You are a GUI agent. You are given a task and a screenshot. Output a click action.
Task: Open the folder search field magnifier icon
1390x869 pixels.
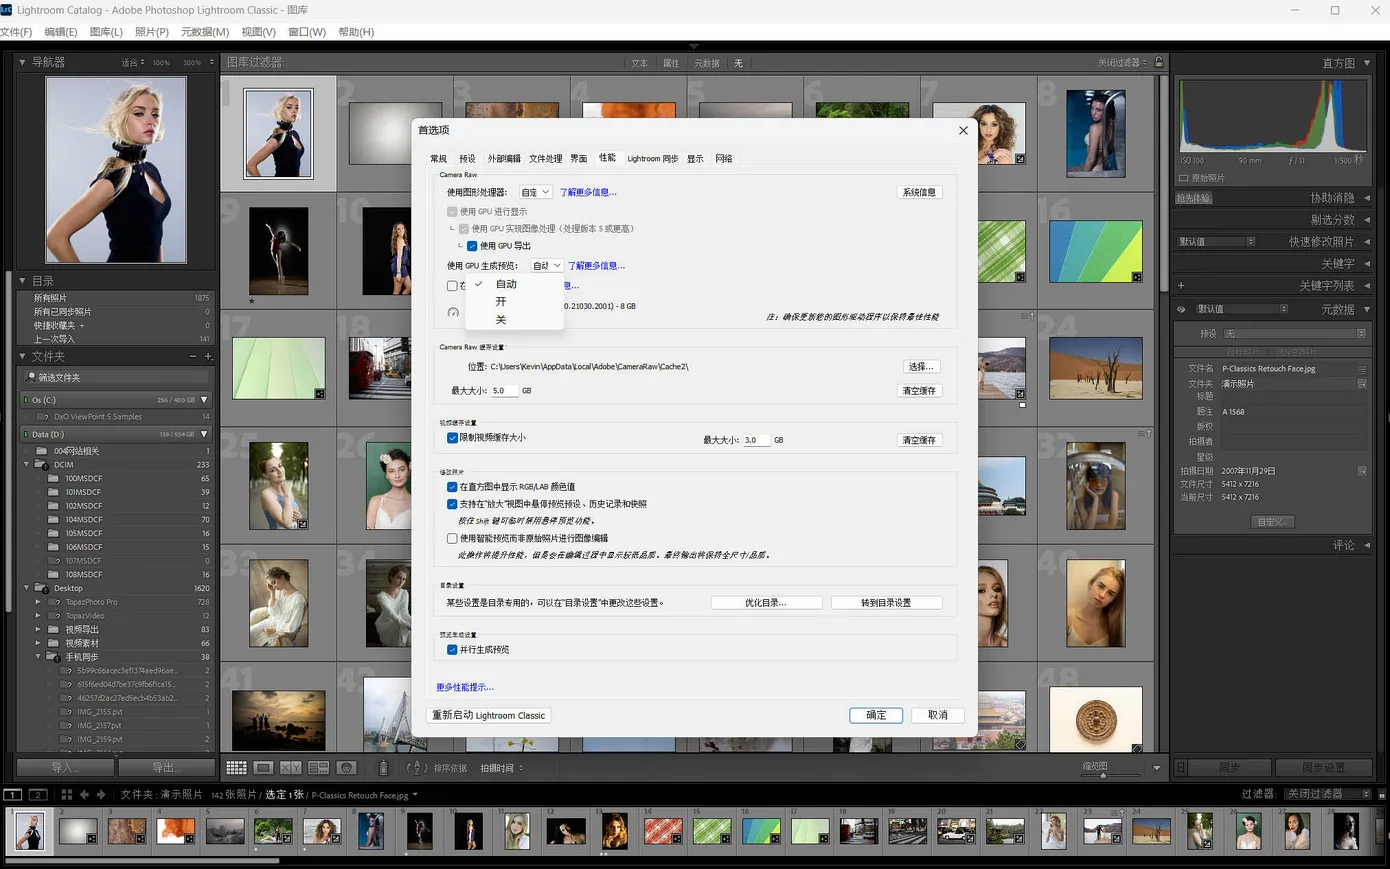pos(32,377)
